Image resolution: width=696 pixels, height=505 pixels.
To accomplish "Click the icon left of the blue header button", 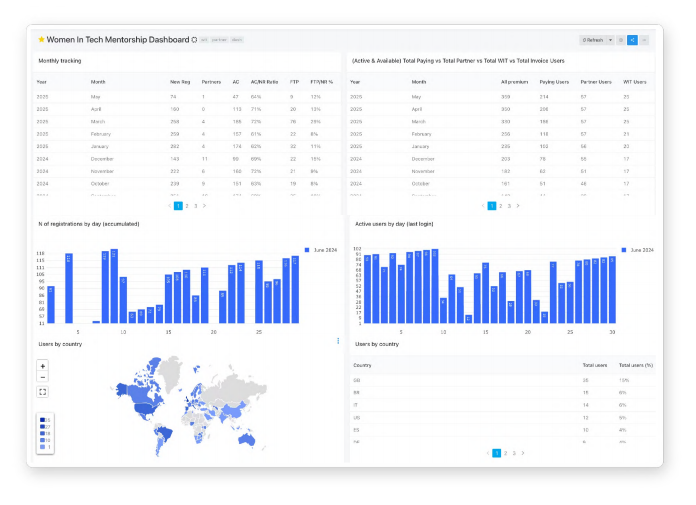I will click(x=620, y=40).
